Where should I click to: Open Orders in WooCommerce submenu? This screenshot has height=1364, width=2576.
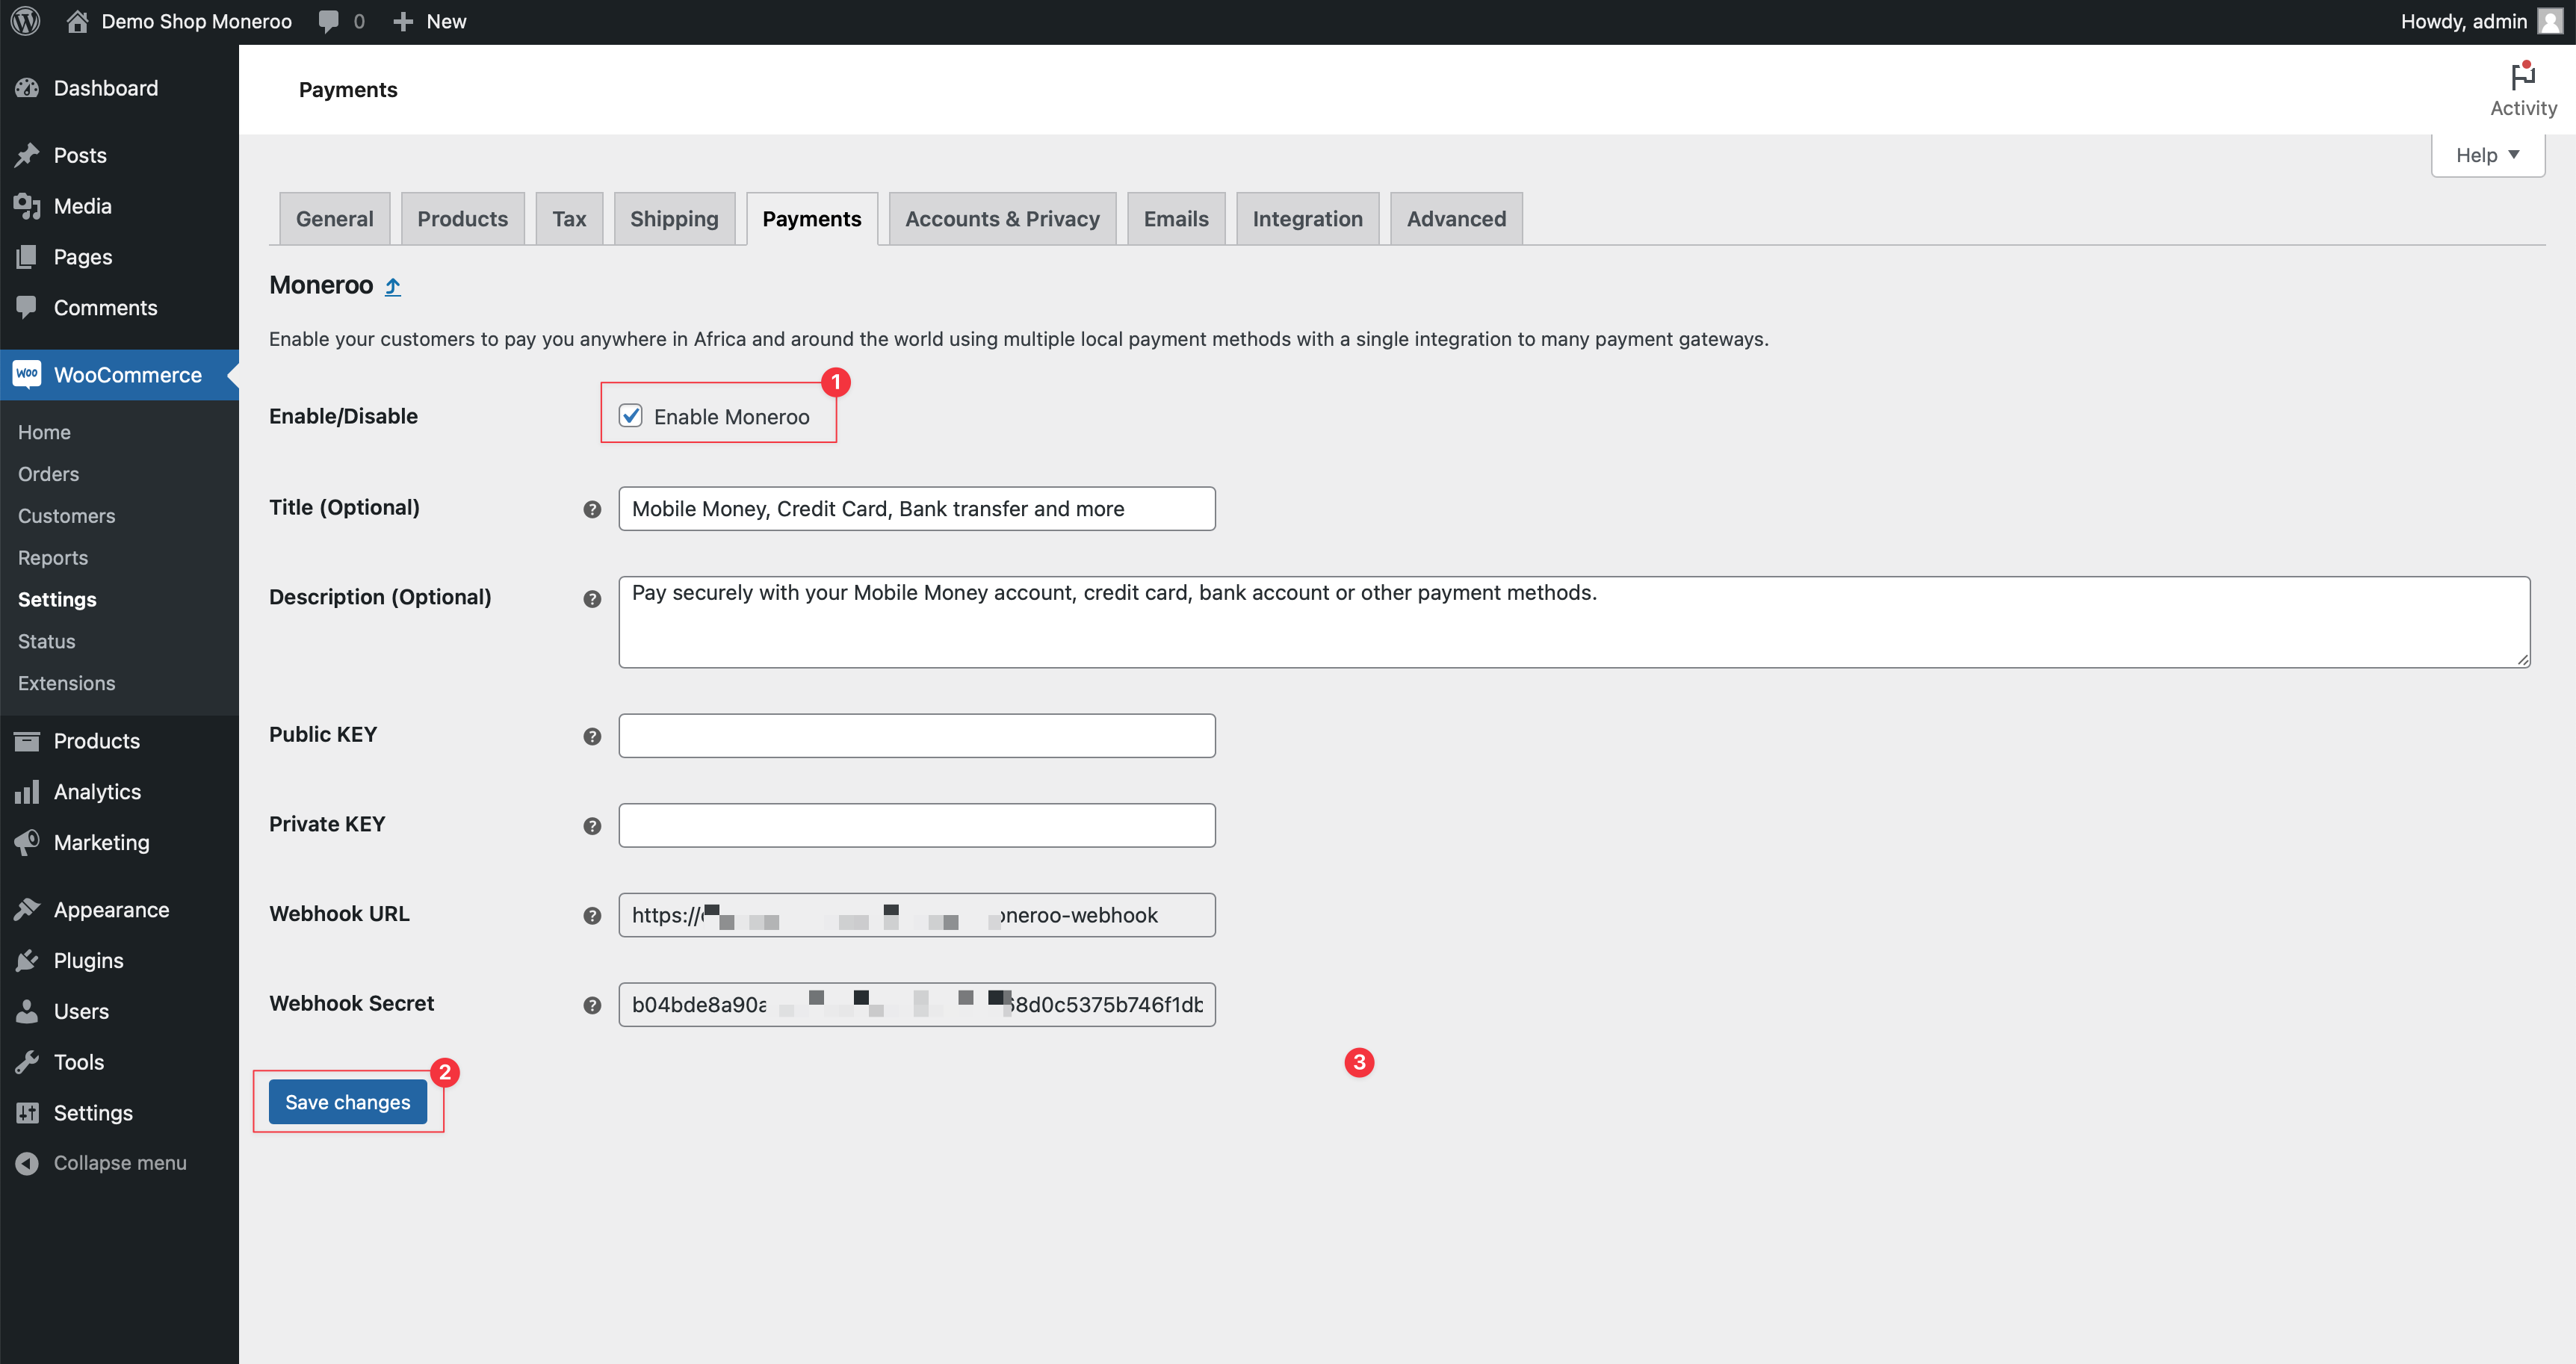[x=48, y=474]
